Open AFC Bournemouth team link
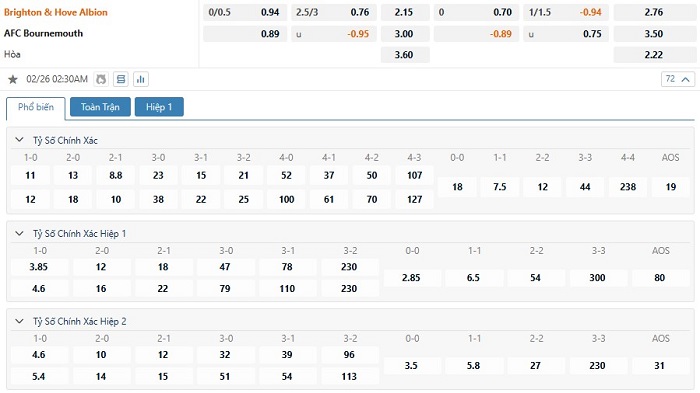The width and height of the screenshot is (700, 393). pyautogui.click(x=43, y=33)
